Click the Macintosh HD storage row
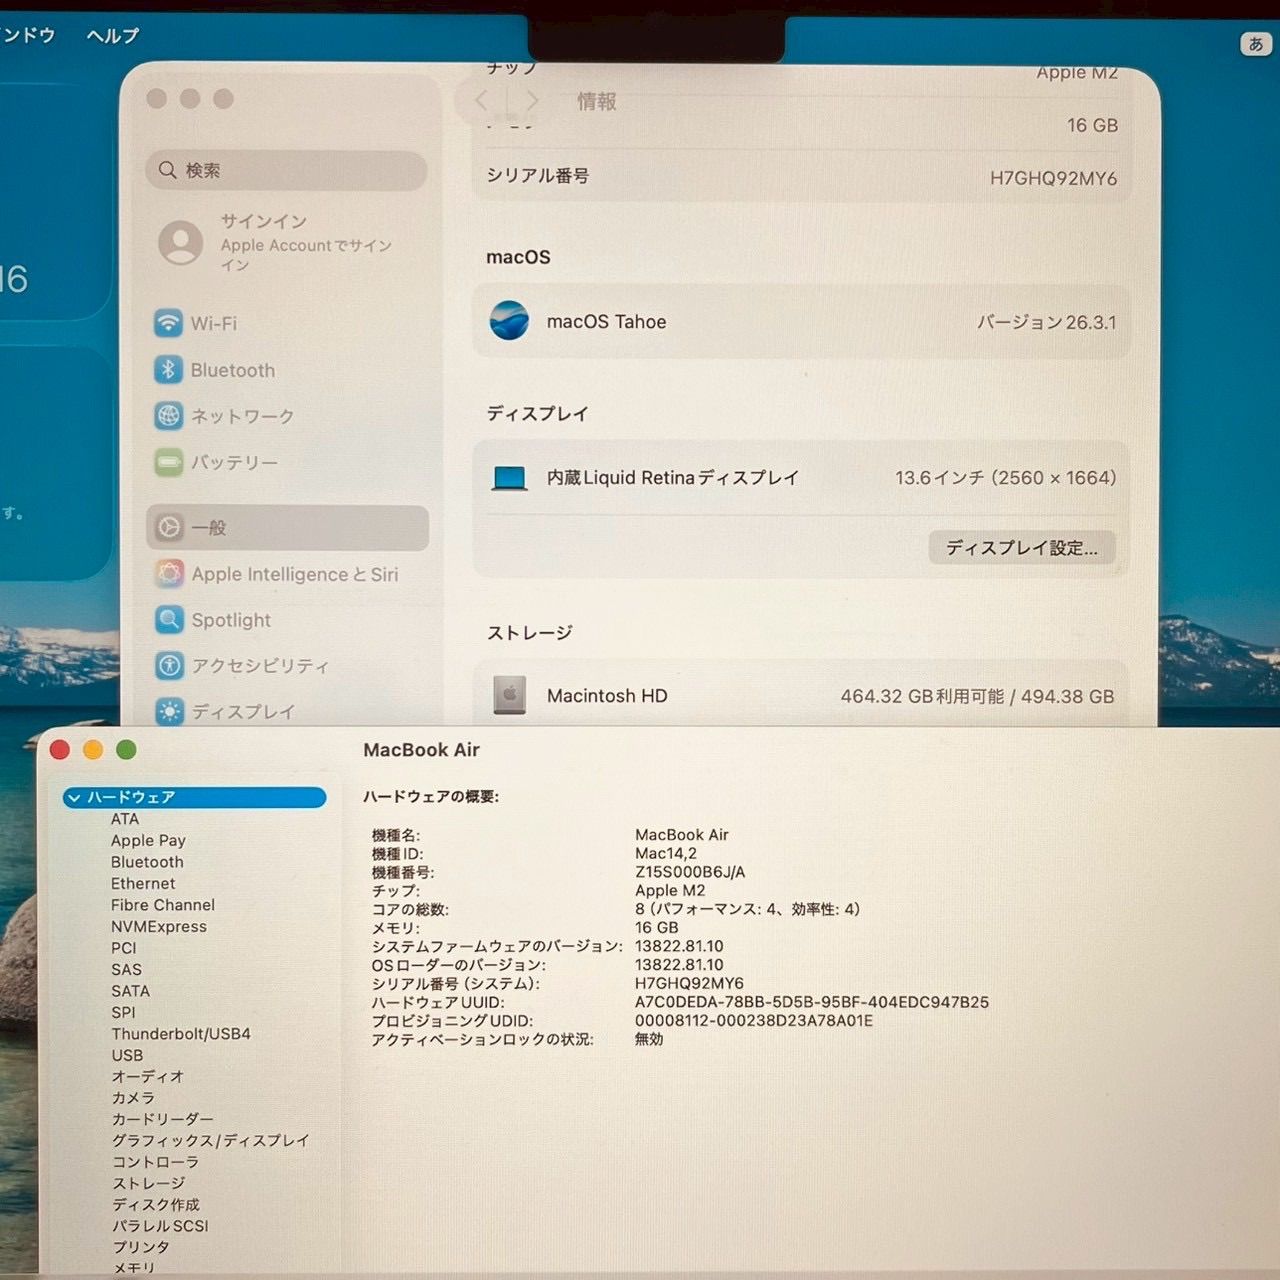1280x1280 pixels. point(801,696)
